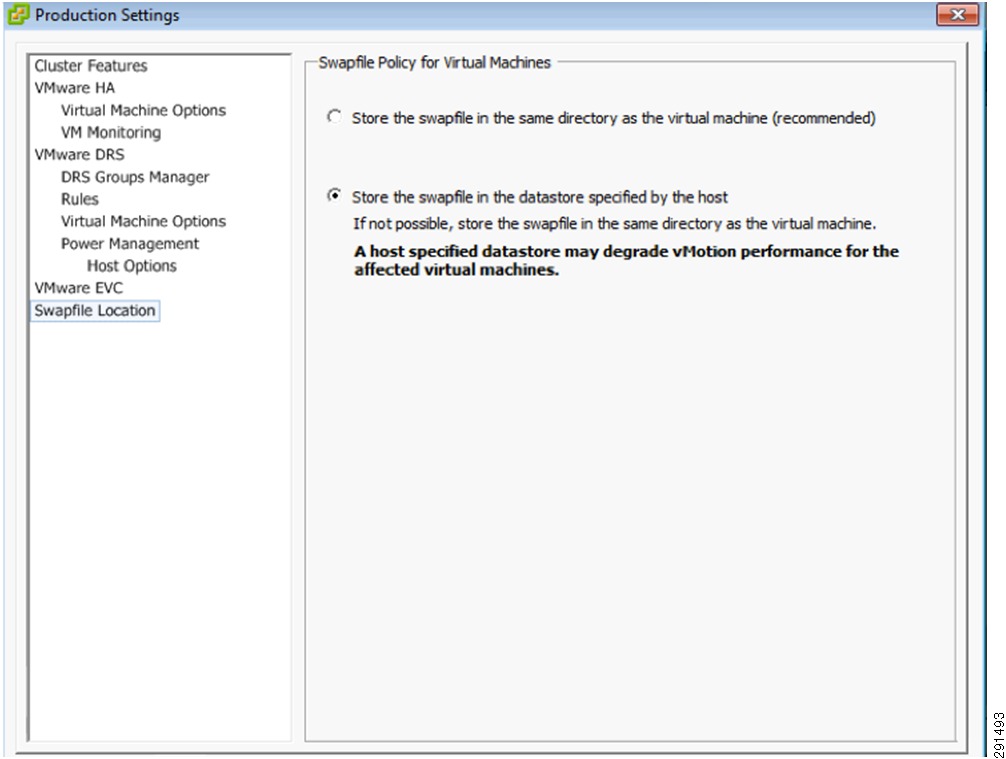This screenshot has width=1006, height=759.
Task: Select Cluster Features in the settings tree
Action: tap(90, 65)
